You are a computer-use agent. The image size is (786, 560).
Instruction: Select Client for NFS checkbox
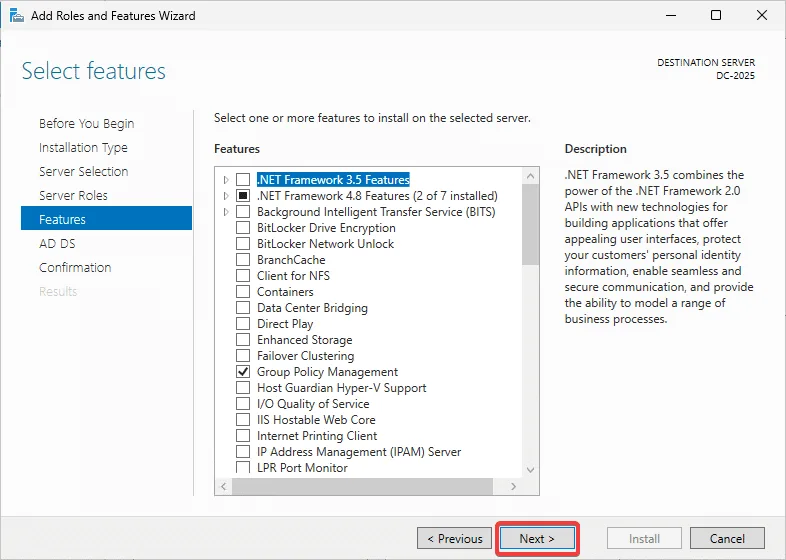coord(243,276)
